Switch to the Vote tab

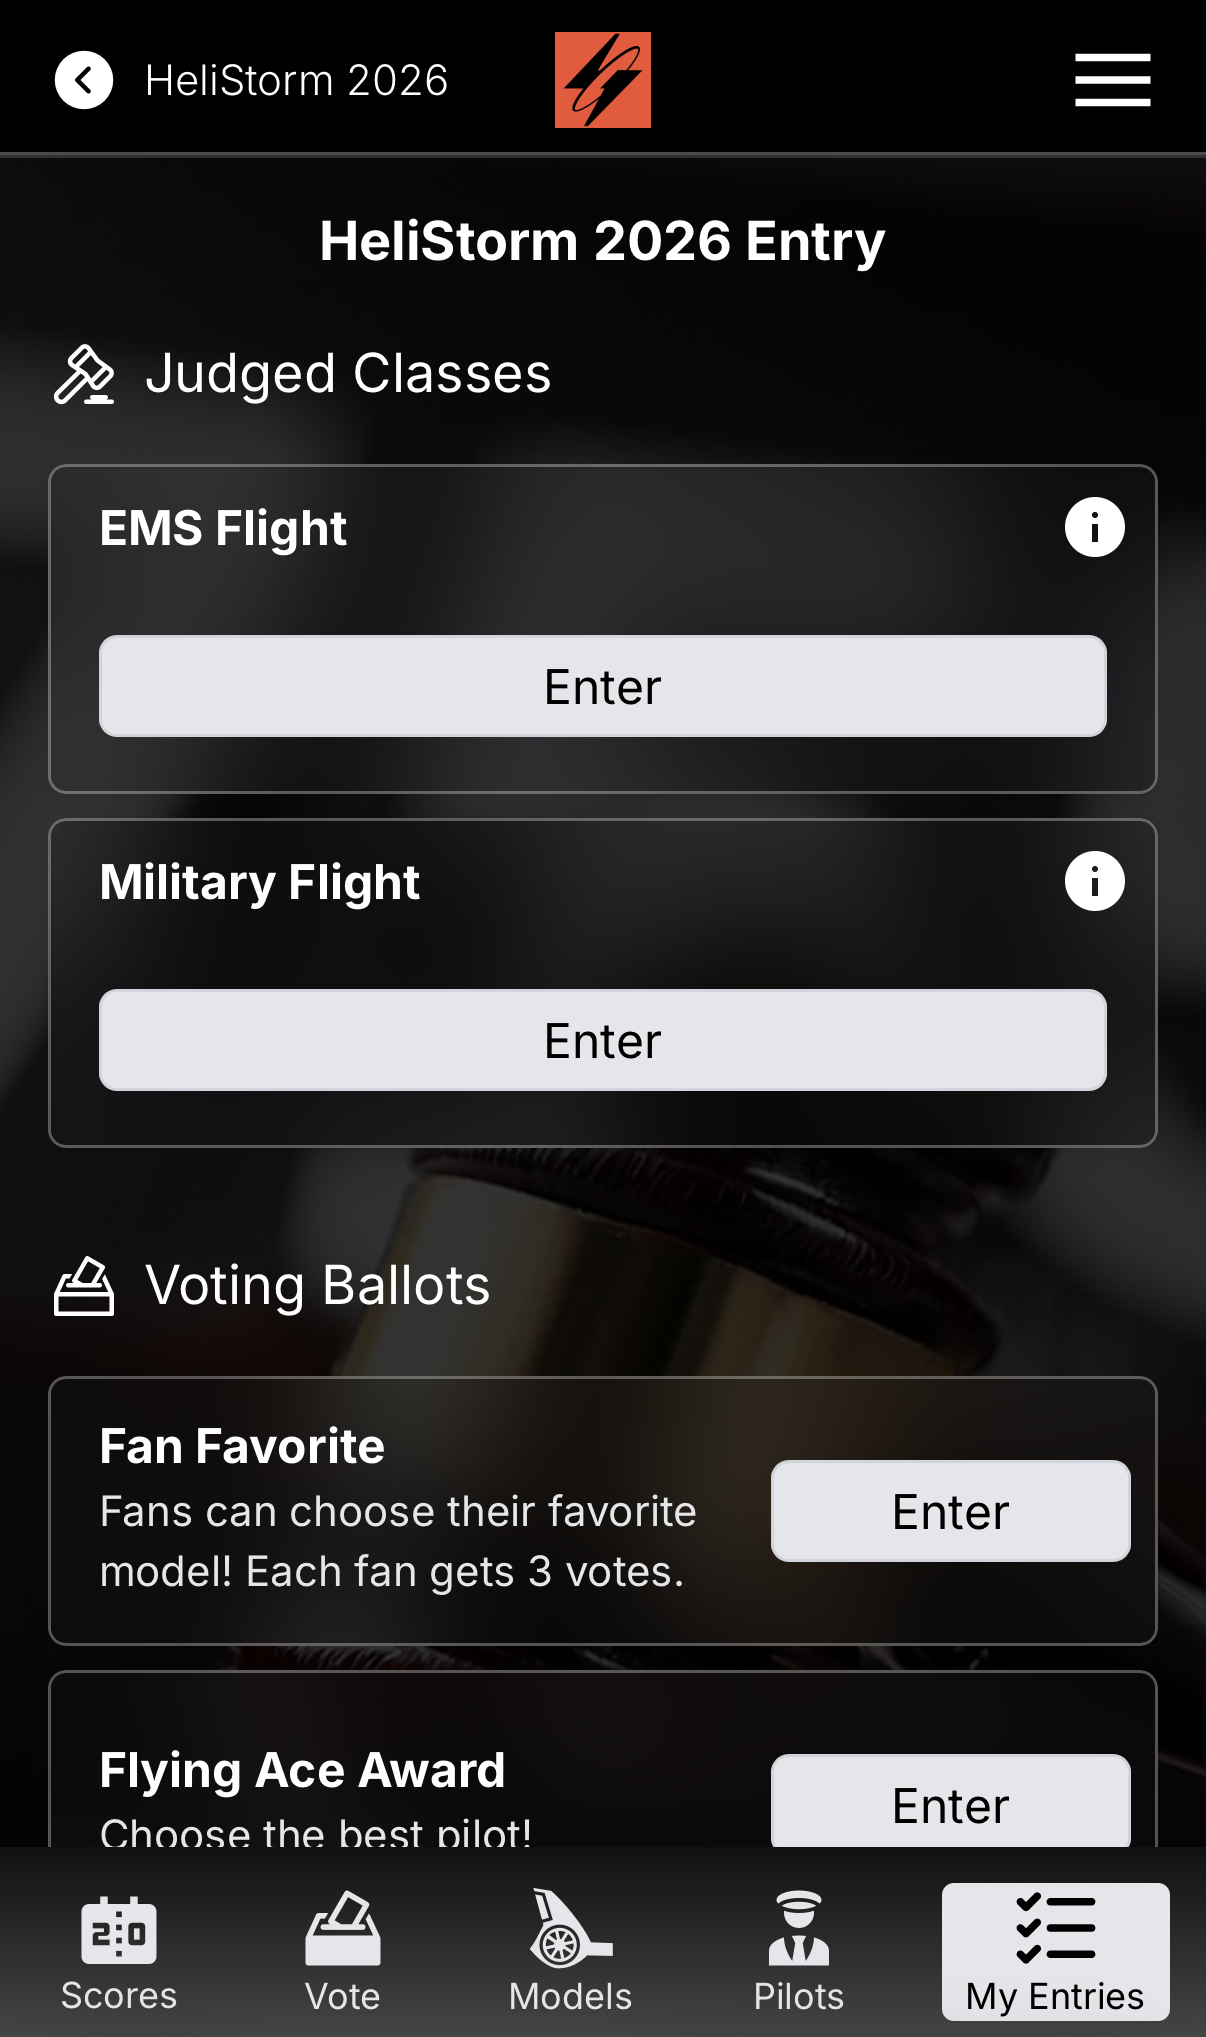coord(342,1952)
